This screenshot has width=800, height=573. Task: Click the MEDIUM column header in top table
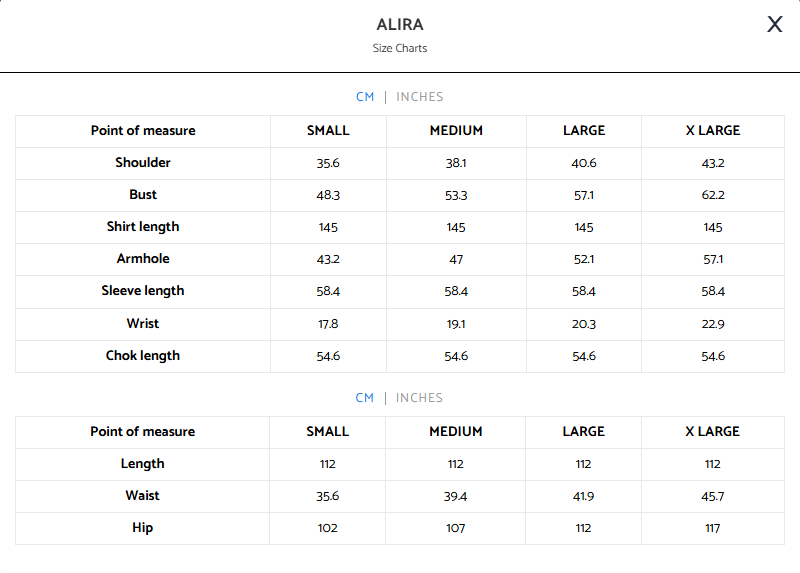[456, 131]
